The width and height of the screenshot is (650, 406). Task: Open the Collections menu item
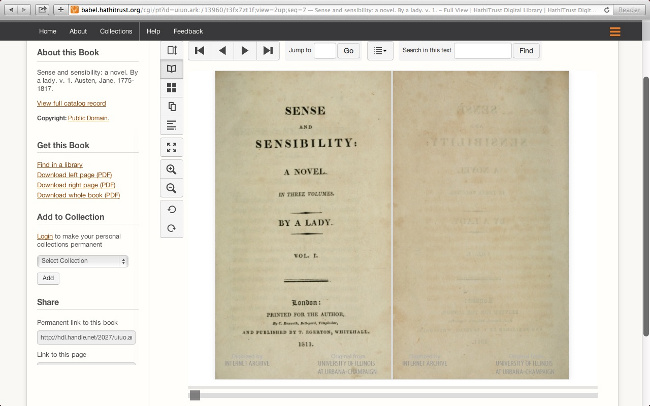pos(116,32)
